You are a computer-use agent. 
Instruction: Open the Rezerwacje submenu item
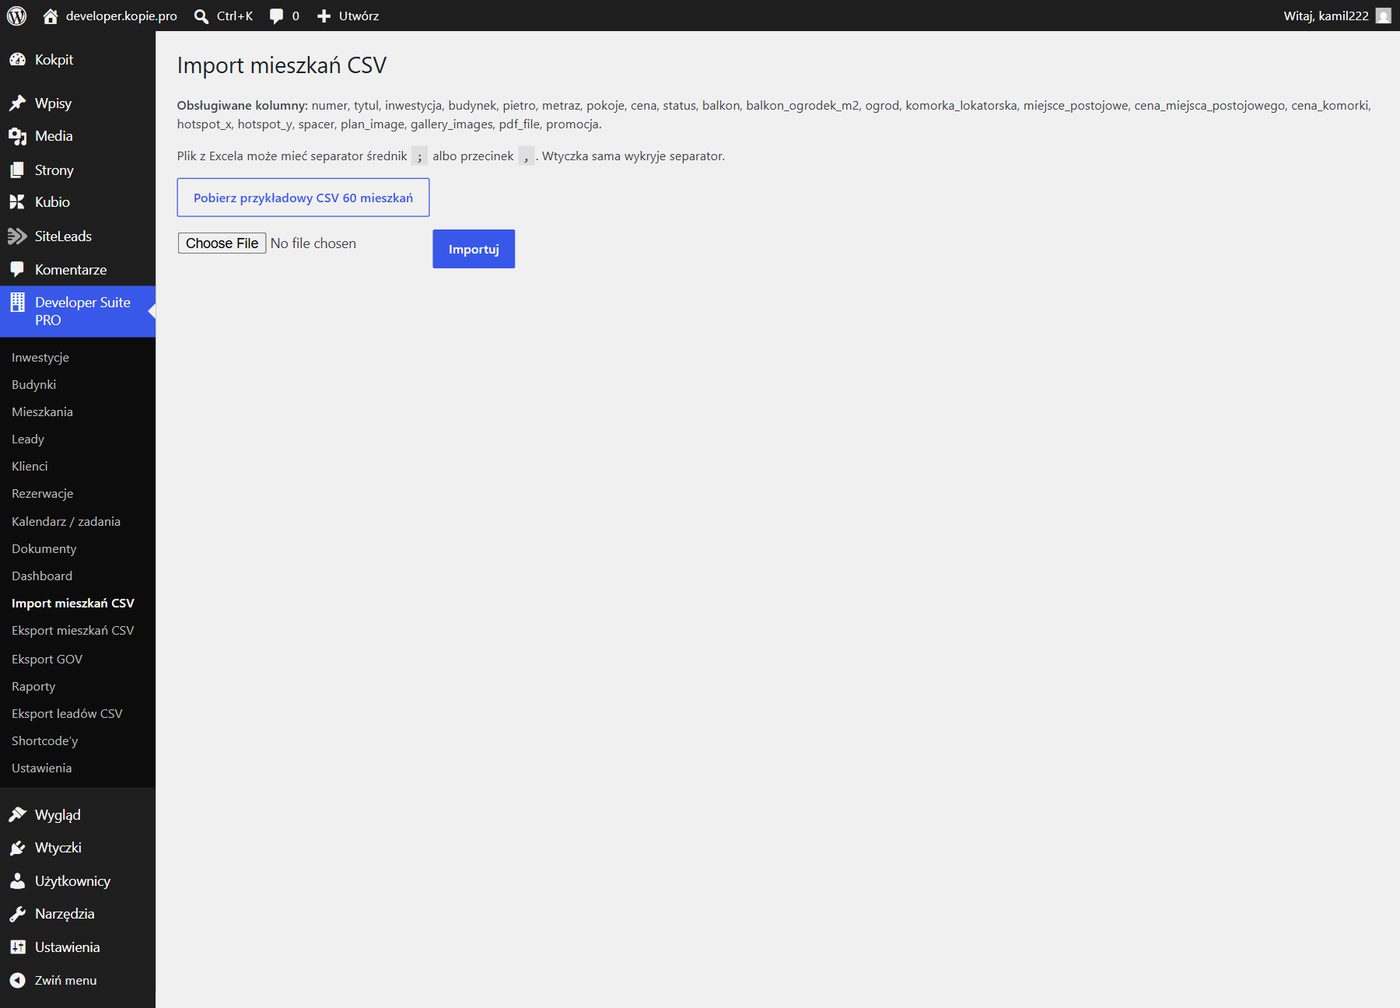(x=42, y=494)
